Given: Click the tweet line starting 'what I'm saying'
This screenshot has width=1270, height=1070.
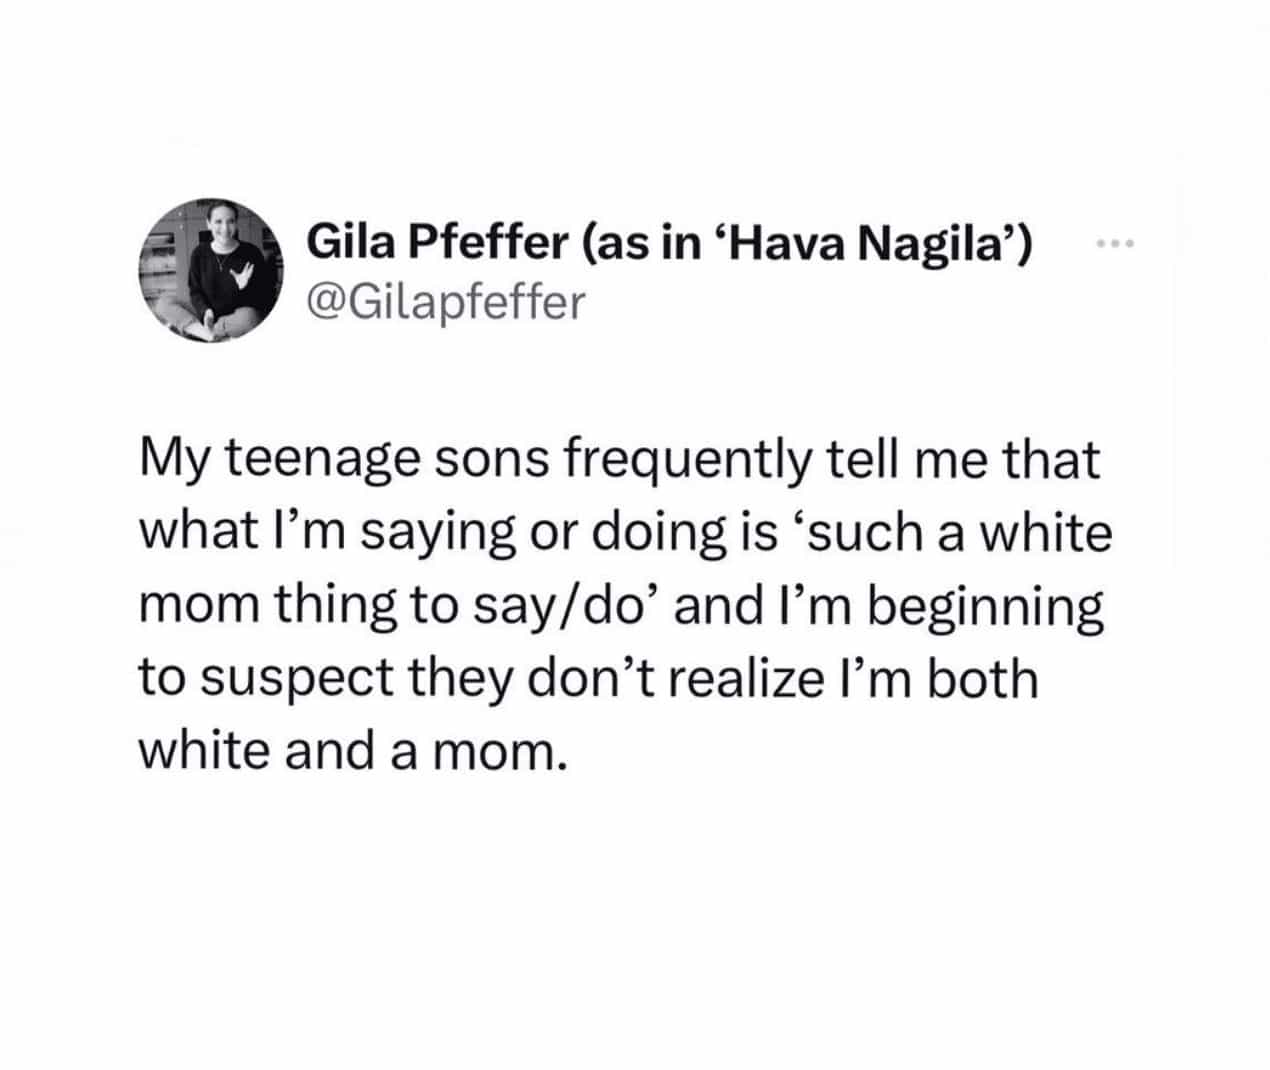Looking at the screenshot, I should coord(624,533).
